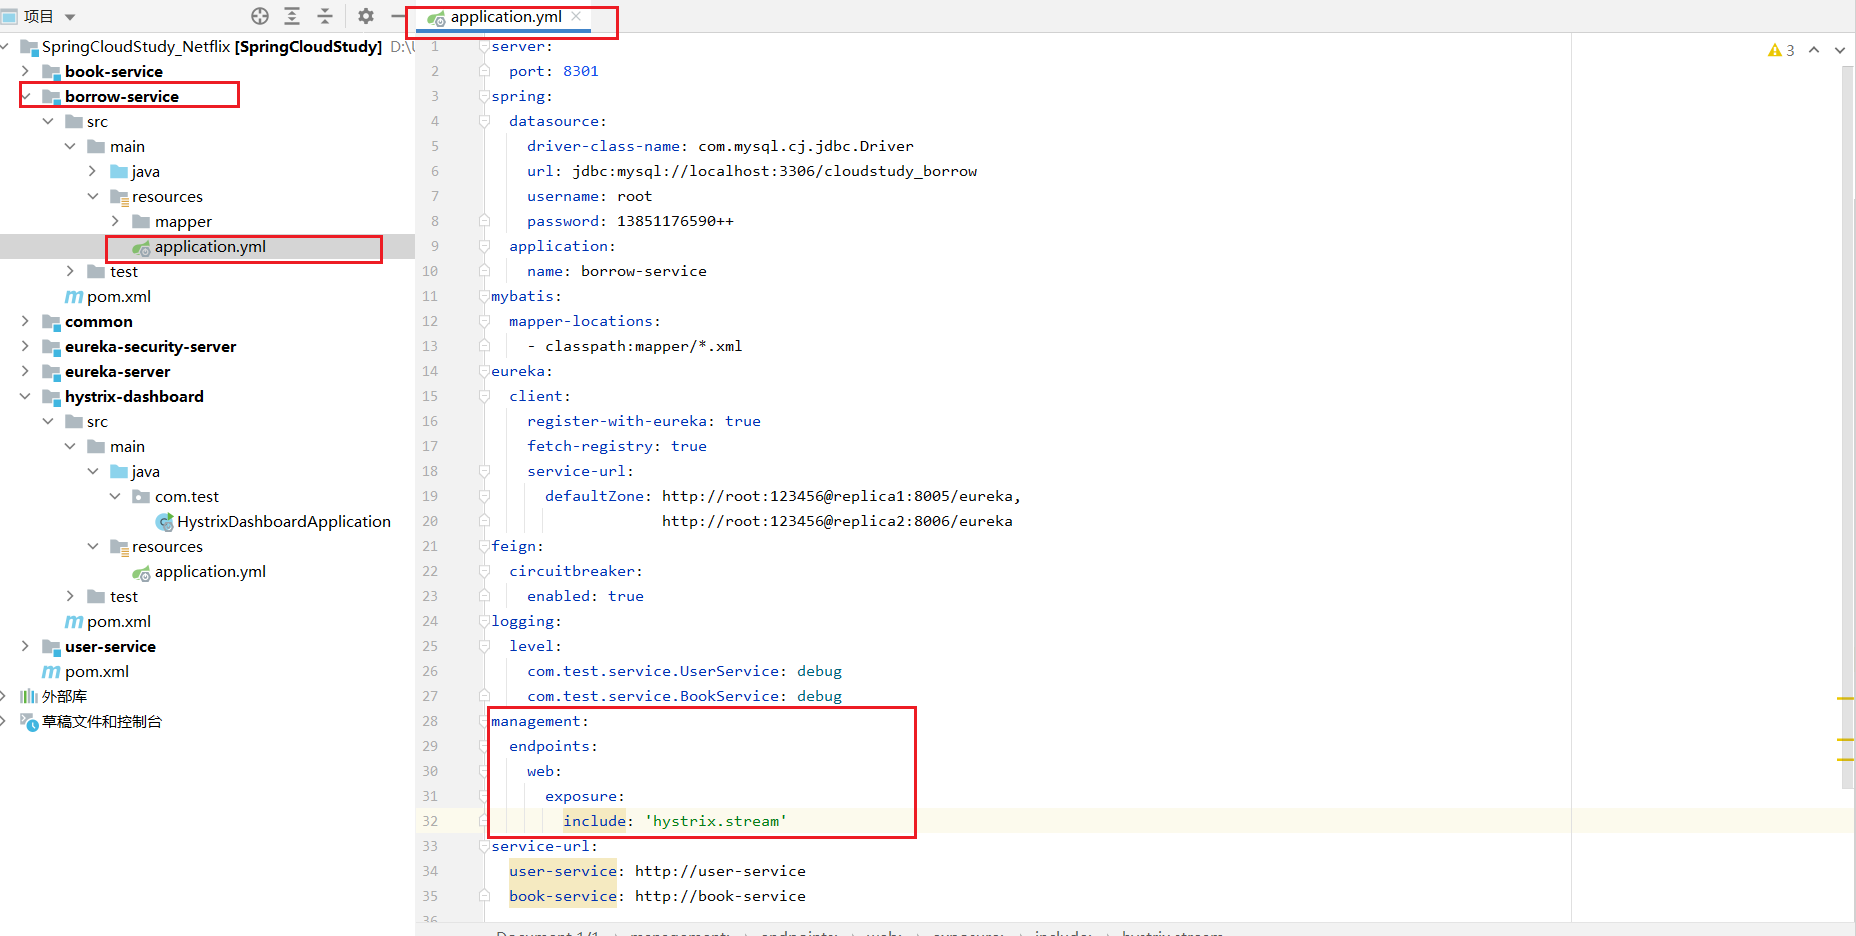Open the 项目 view dropdown
This screenshot has height=936, width=1856.
point(70,17)
